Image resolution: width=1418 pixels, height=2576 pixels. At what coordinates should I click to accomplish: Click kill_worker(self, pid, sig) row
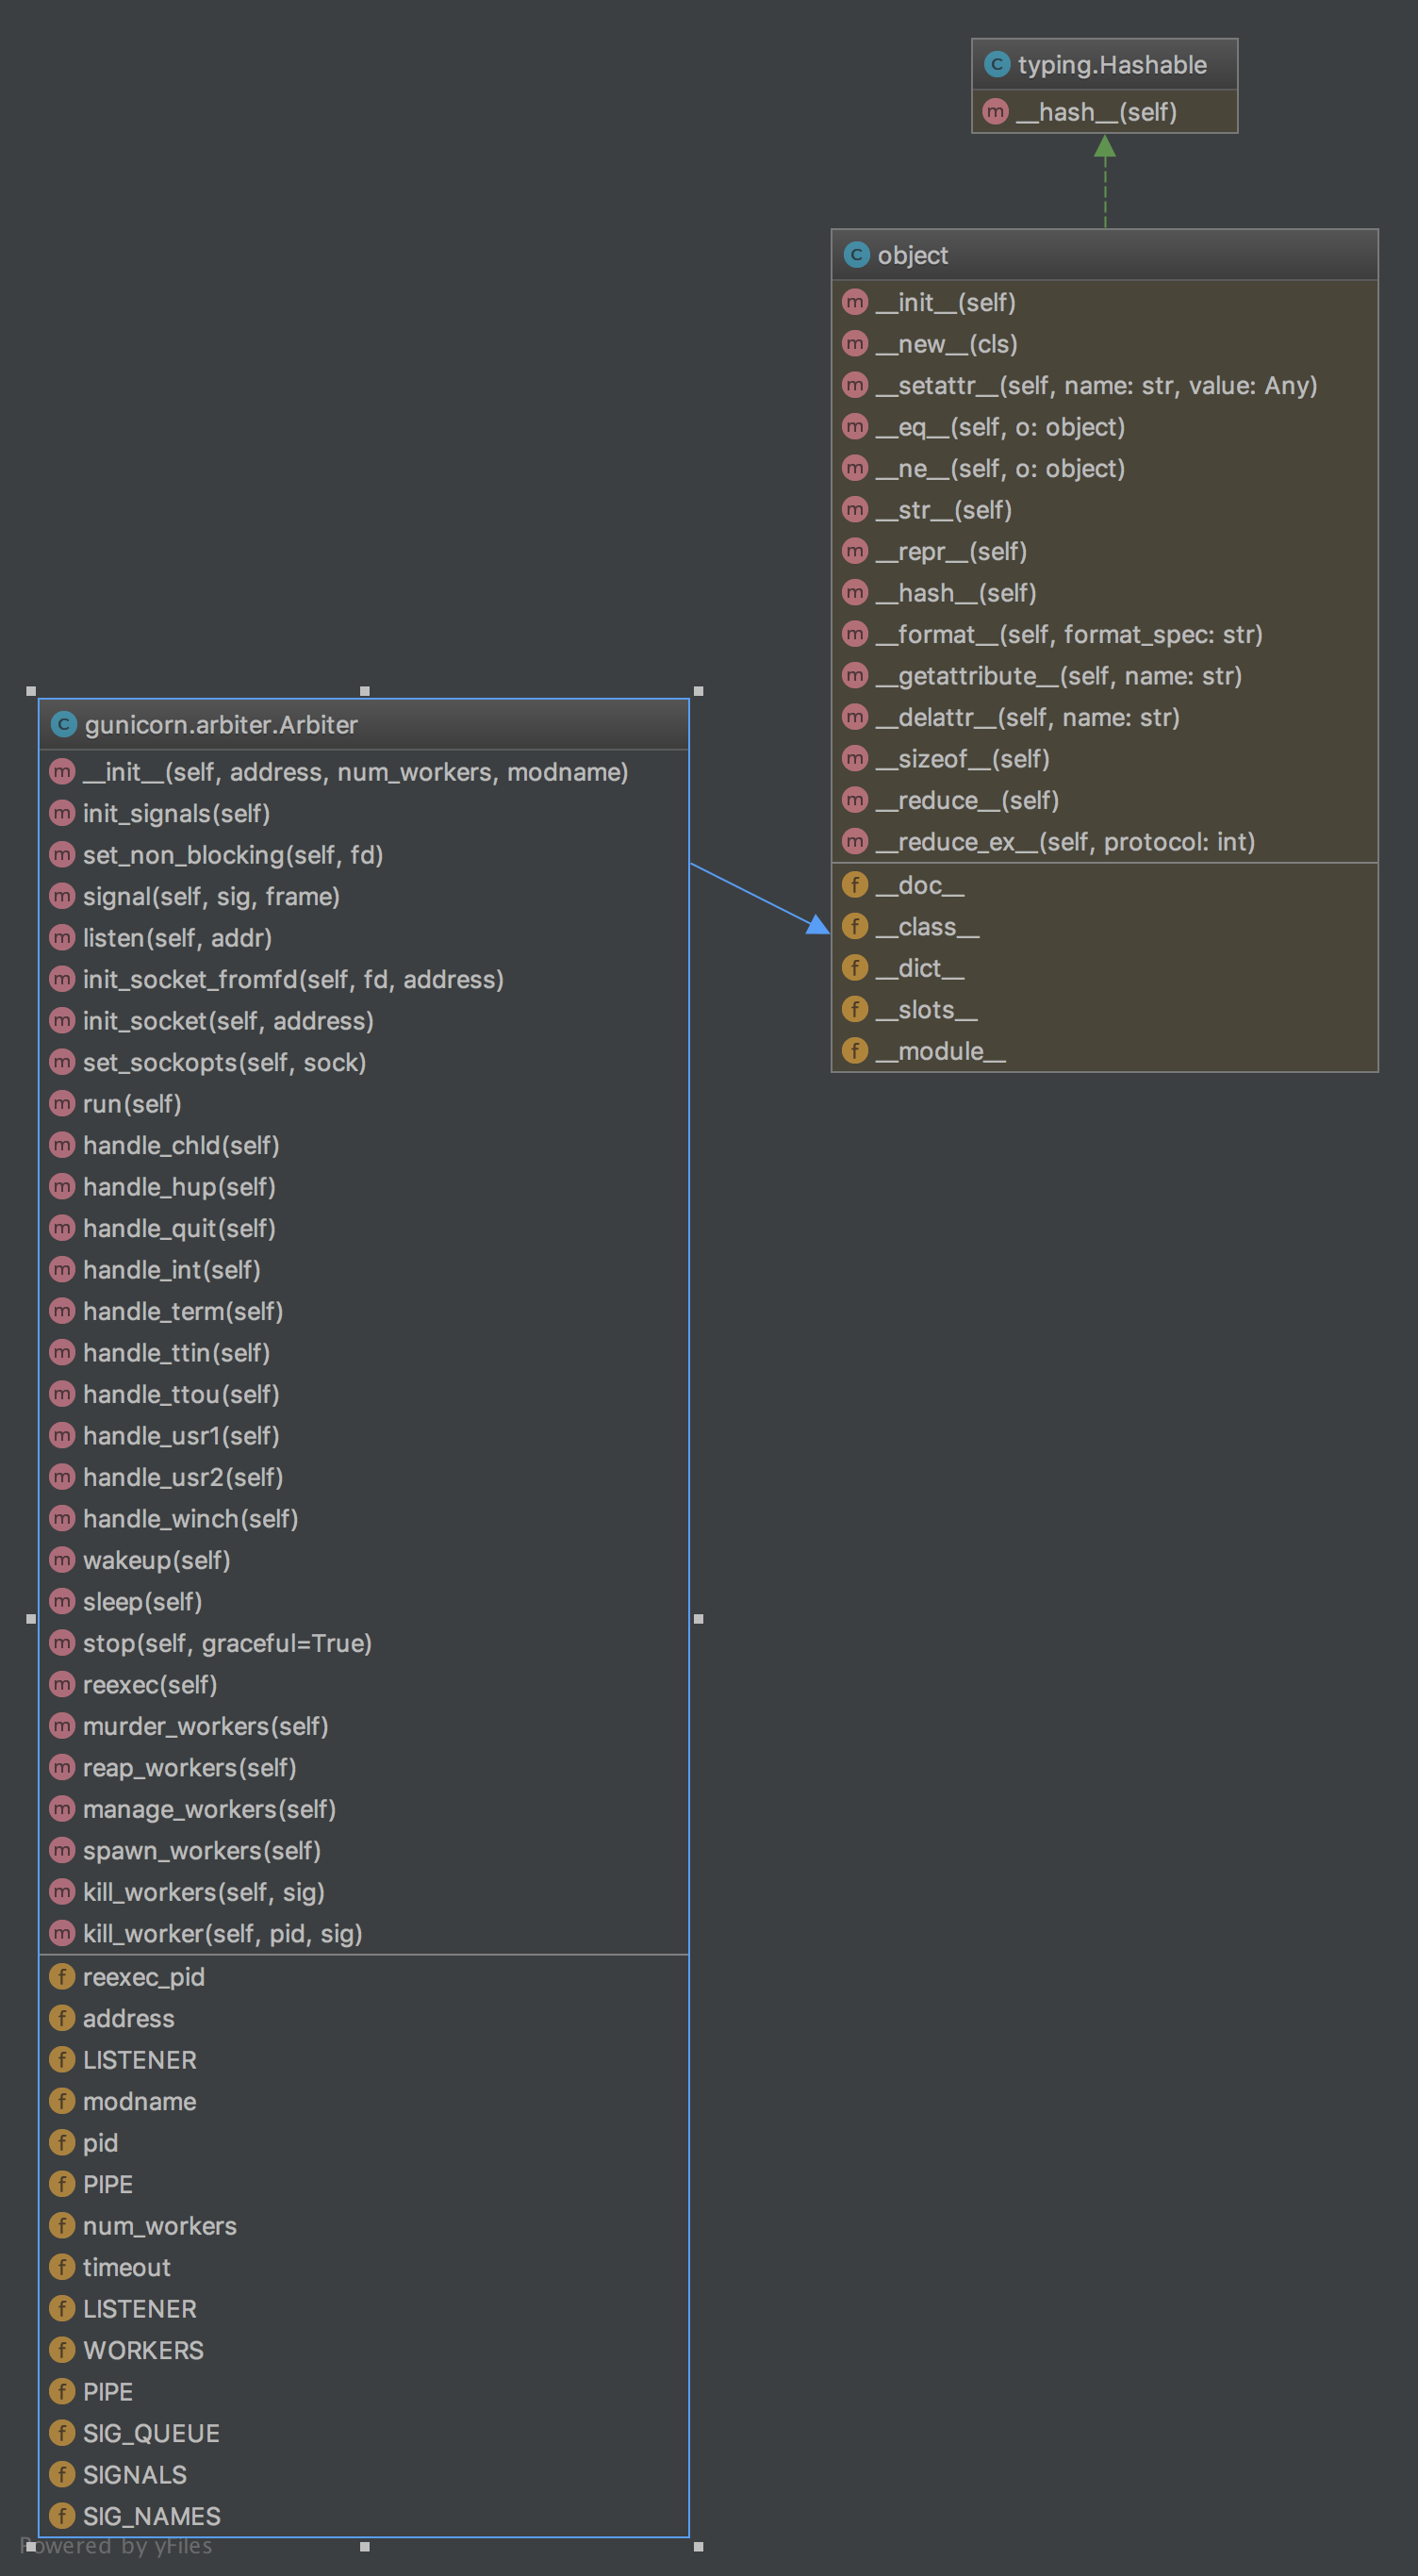click(x=364, y=1933)
